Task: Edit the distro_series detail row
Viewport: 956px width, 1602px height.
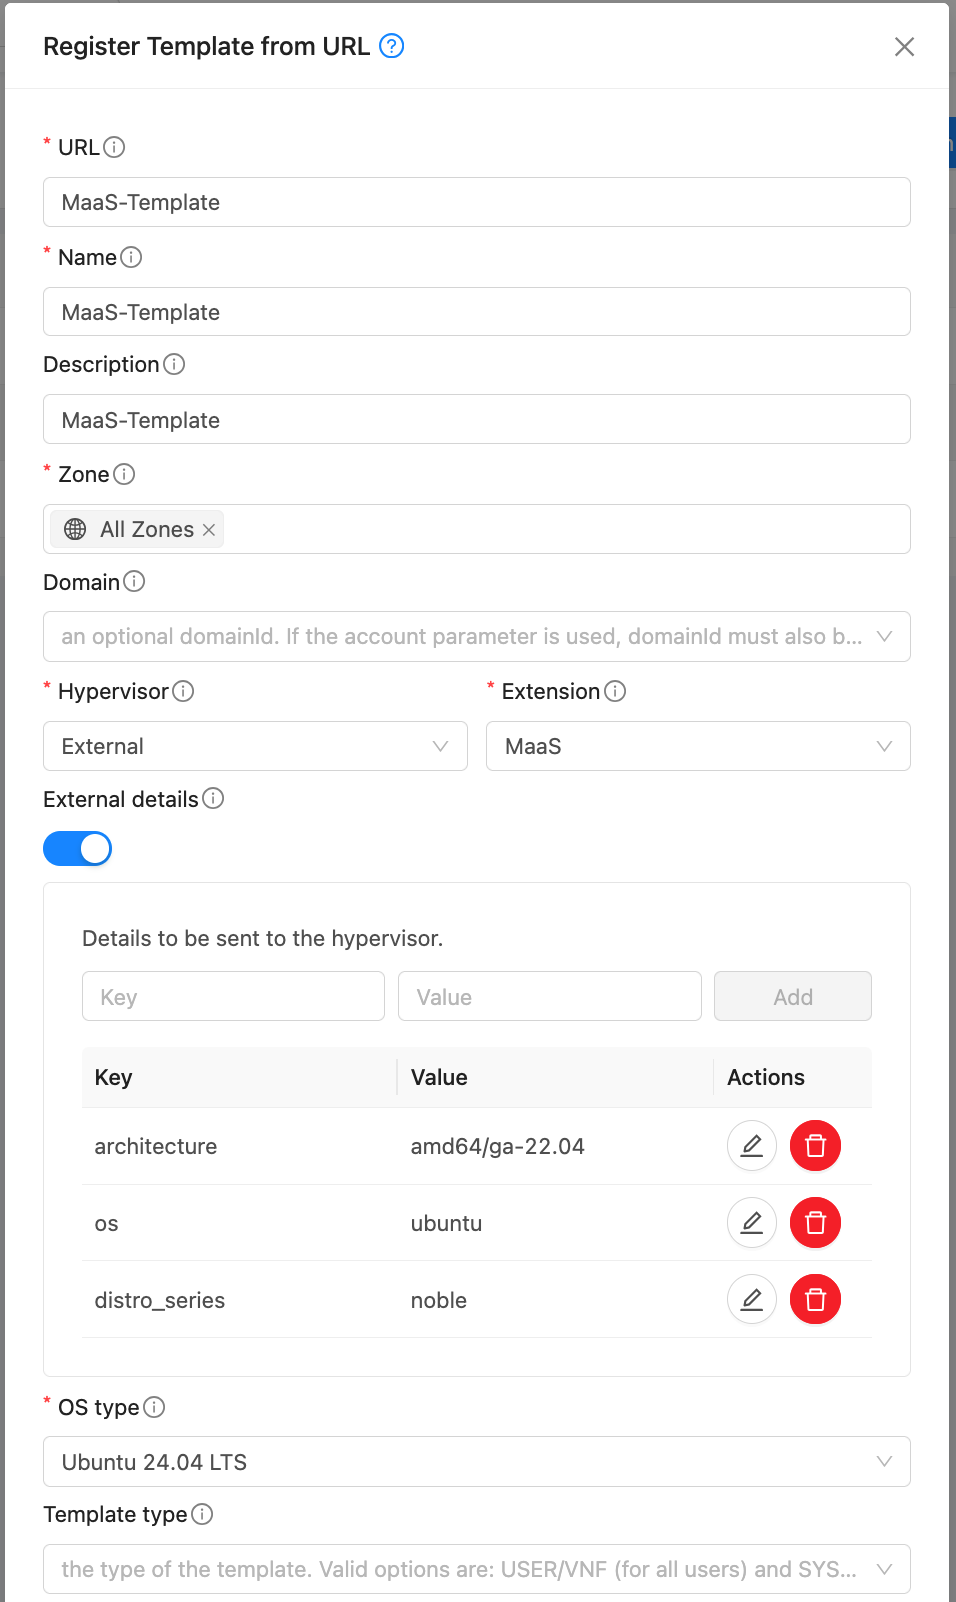Action: click(x=752, y=1300)
